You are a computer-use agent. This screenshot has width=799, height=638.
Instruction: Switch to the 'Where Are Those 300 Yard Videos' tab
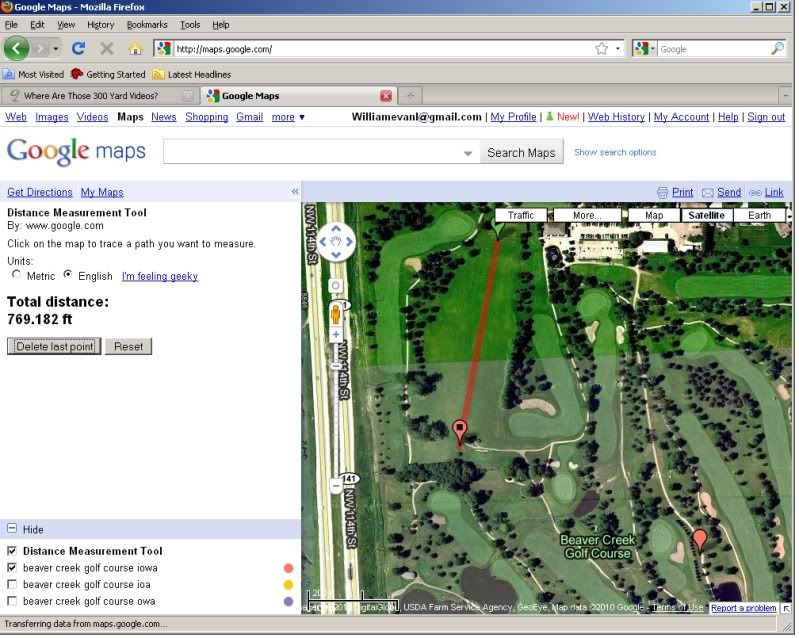pos(95,96)
